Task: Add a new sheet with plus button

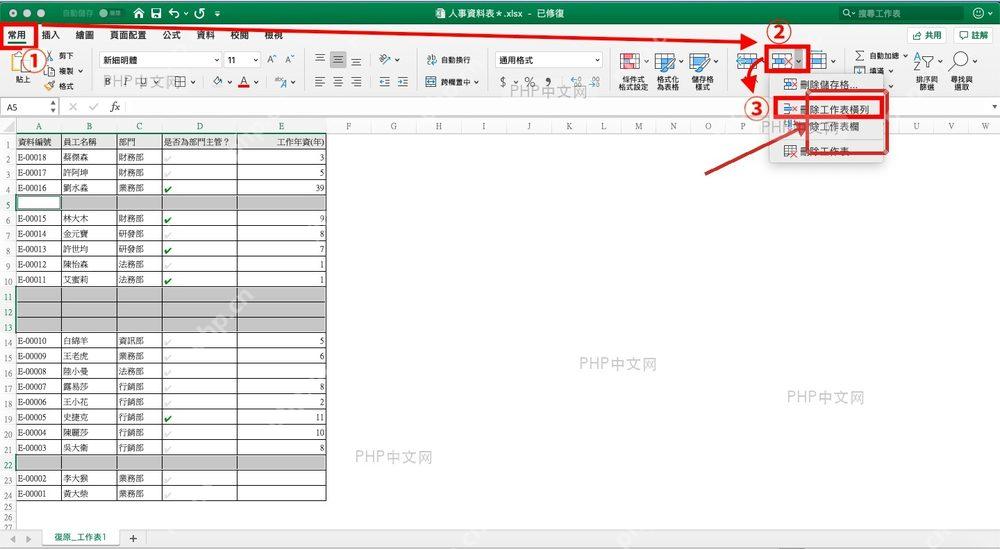Action: [x=133, y=538]
